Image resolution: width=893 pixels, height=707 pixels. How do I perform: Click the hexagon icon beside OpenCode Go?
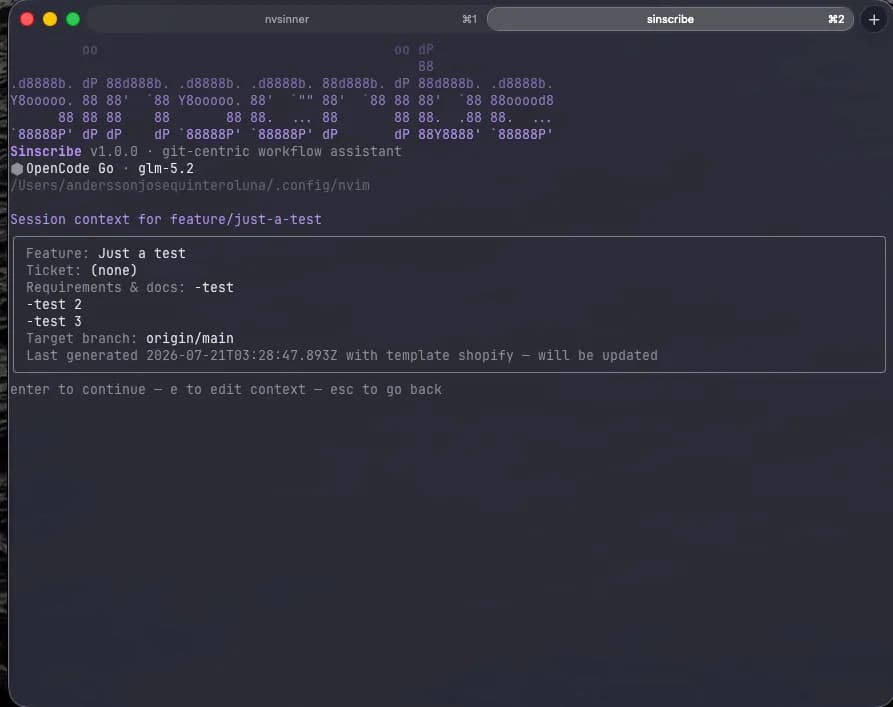click(17, 169)
